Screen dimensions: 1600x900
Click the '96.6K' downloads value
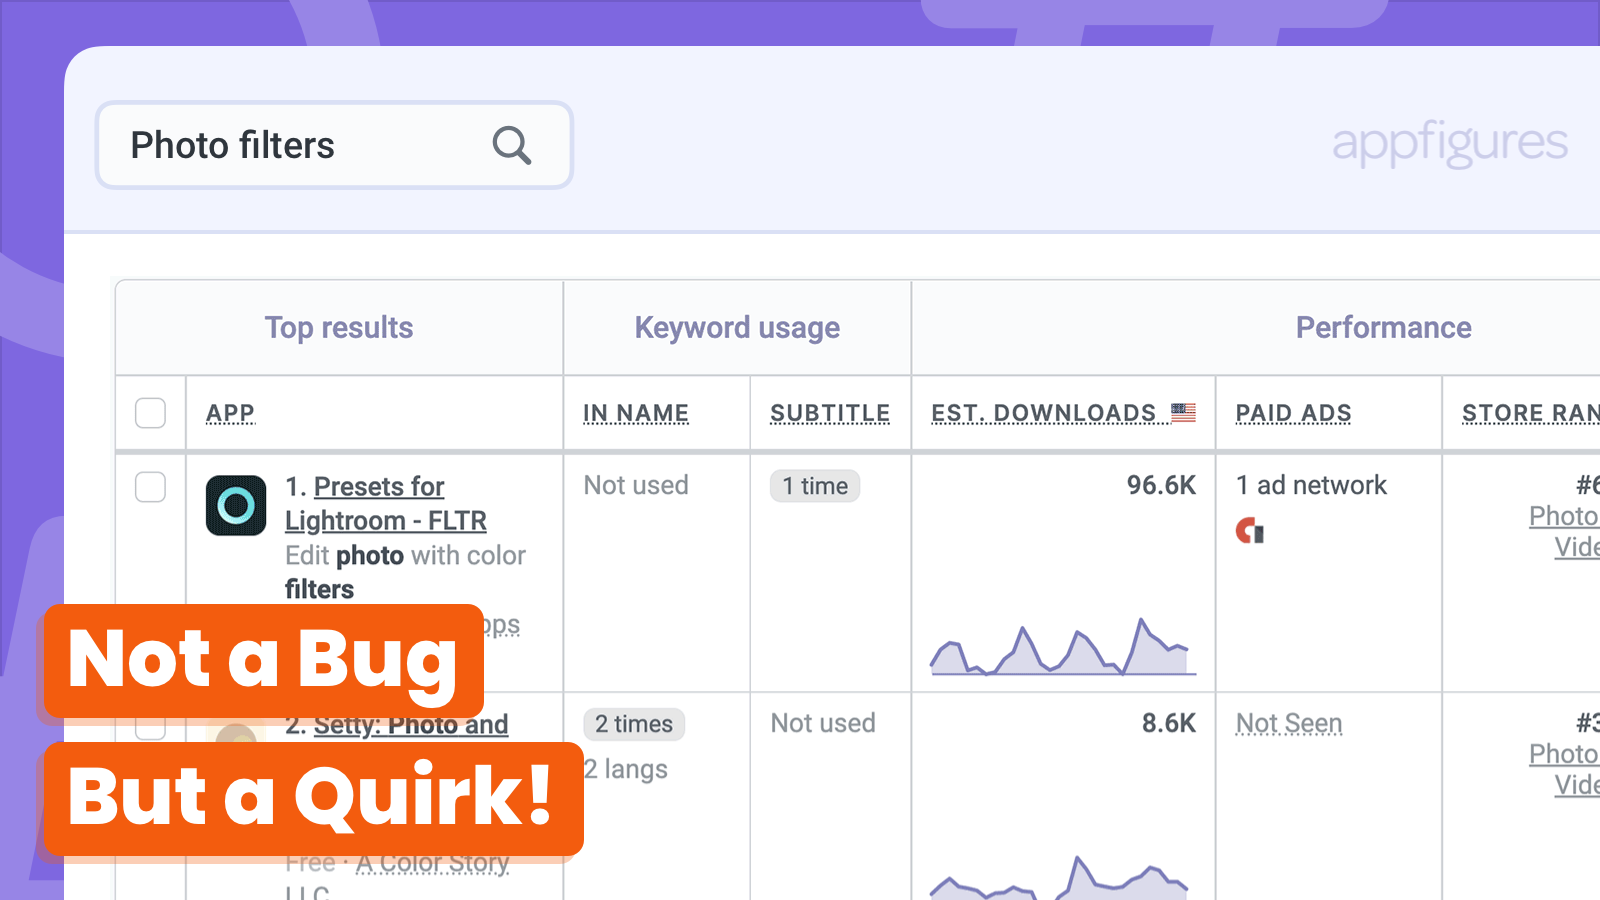point(1161,485)
